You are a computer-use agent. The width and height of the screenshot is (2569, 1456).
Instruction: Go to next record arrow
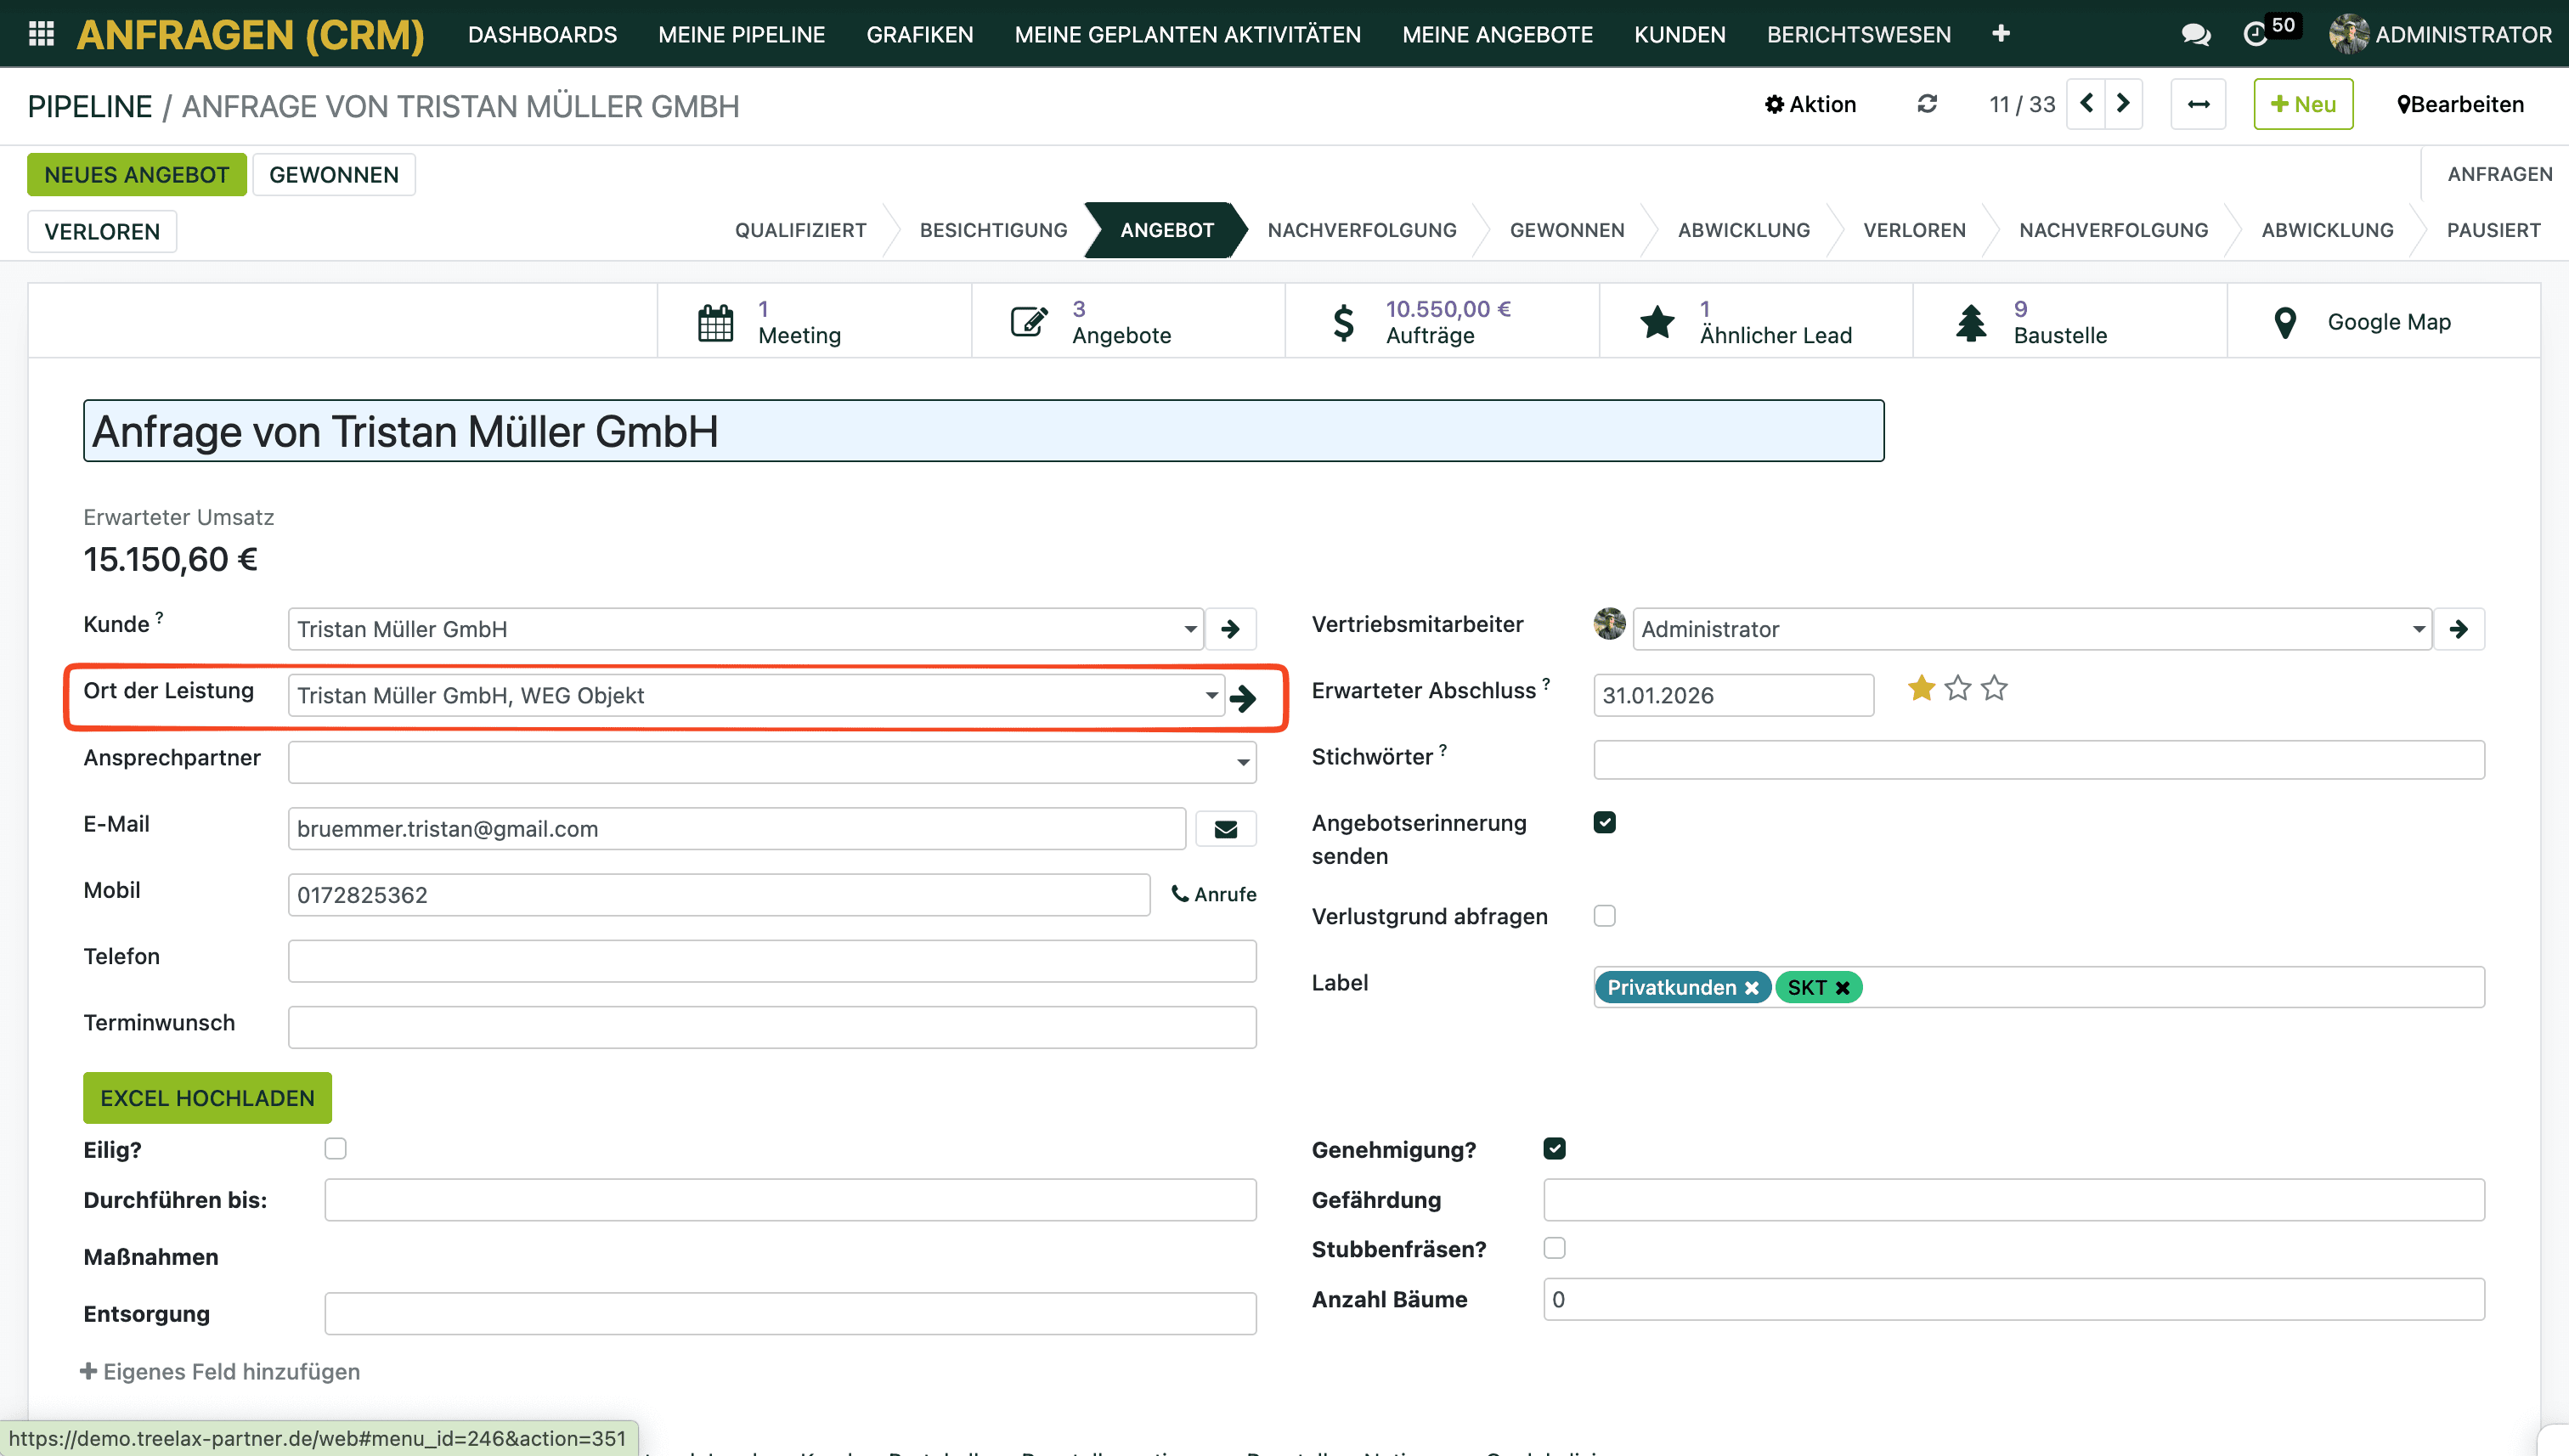(2123, 104)
